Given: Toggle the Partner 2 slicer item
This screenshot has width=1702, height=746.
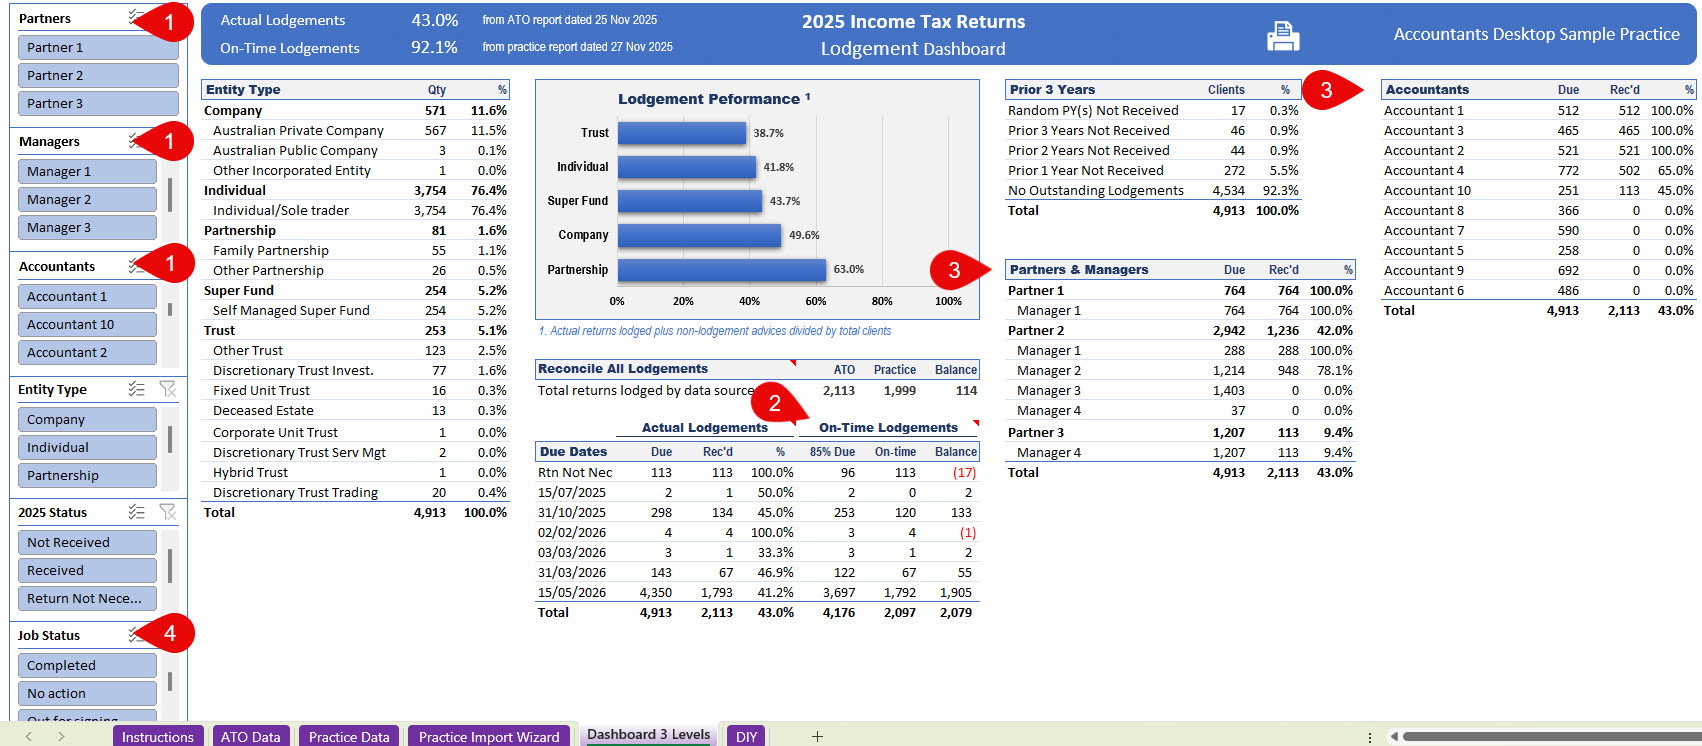Looking at the screenshot, I should click(97, 75).
